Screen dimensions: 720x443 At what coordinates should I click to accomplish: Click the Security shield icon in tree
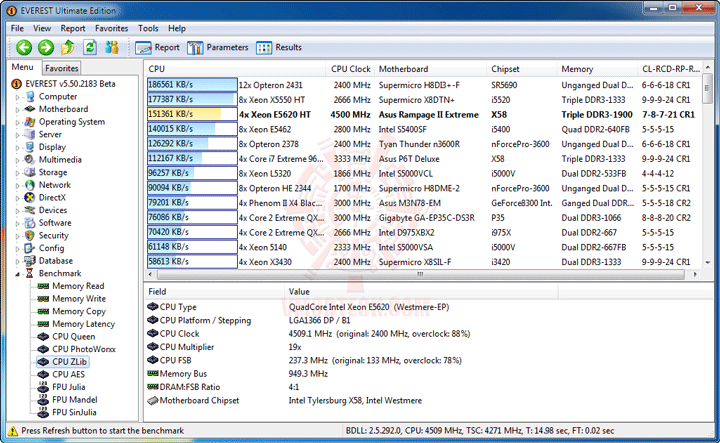point(30,235)
